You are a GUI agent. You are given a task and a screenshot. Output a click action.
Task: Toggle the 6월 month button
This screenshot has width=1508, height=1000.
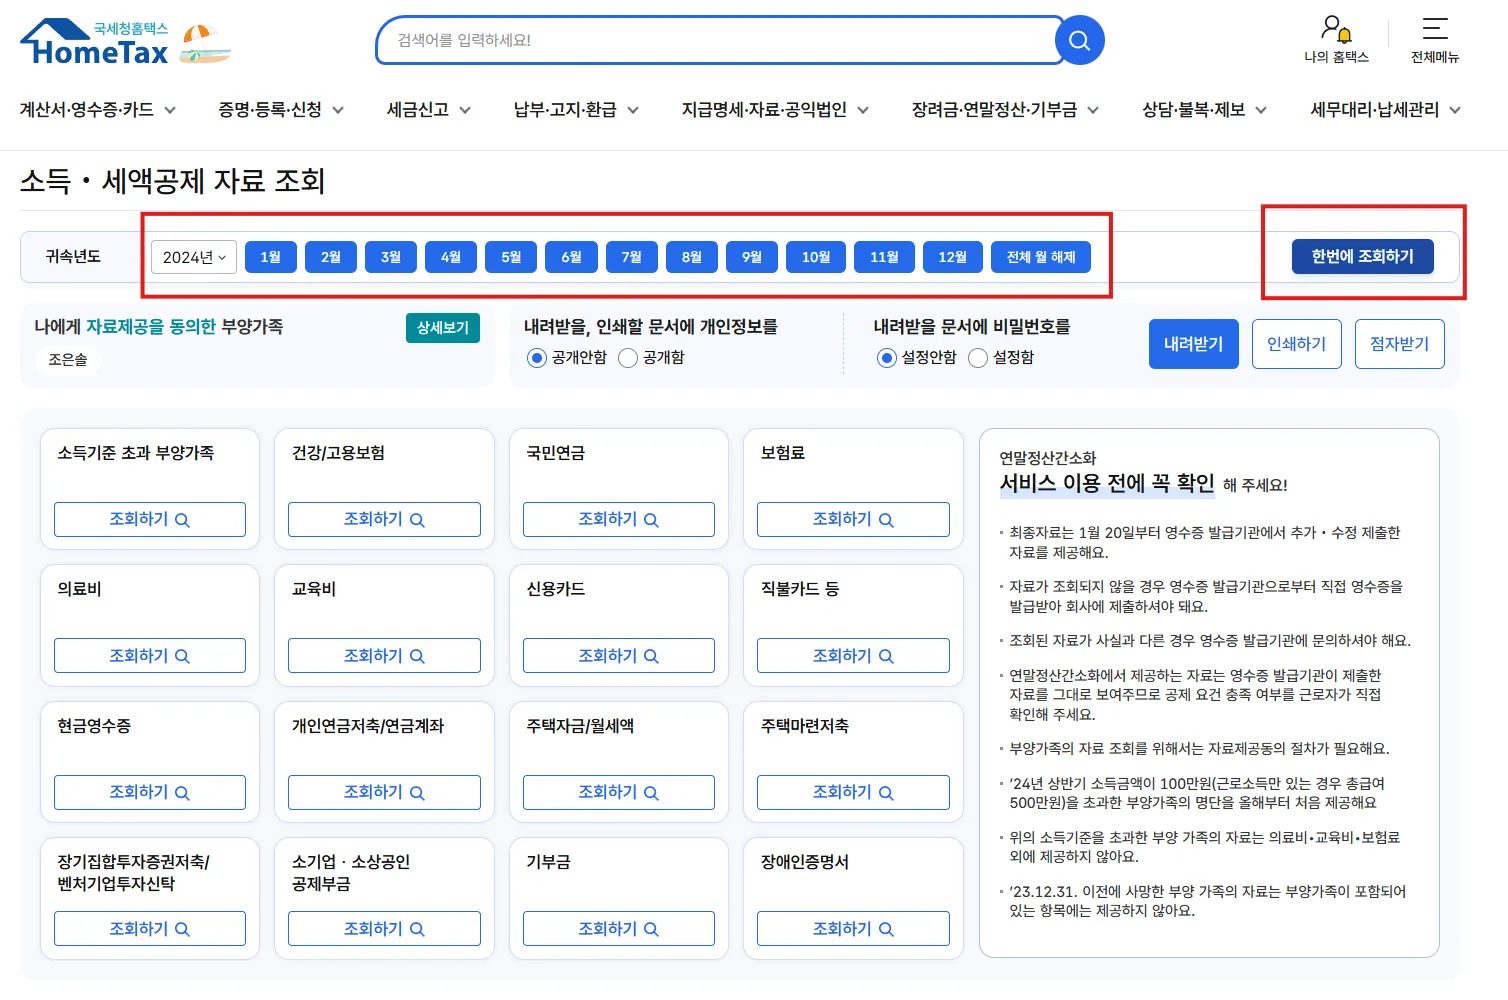(x=571, y=257)
